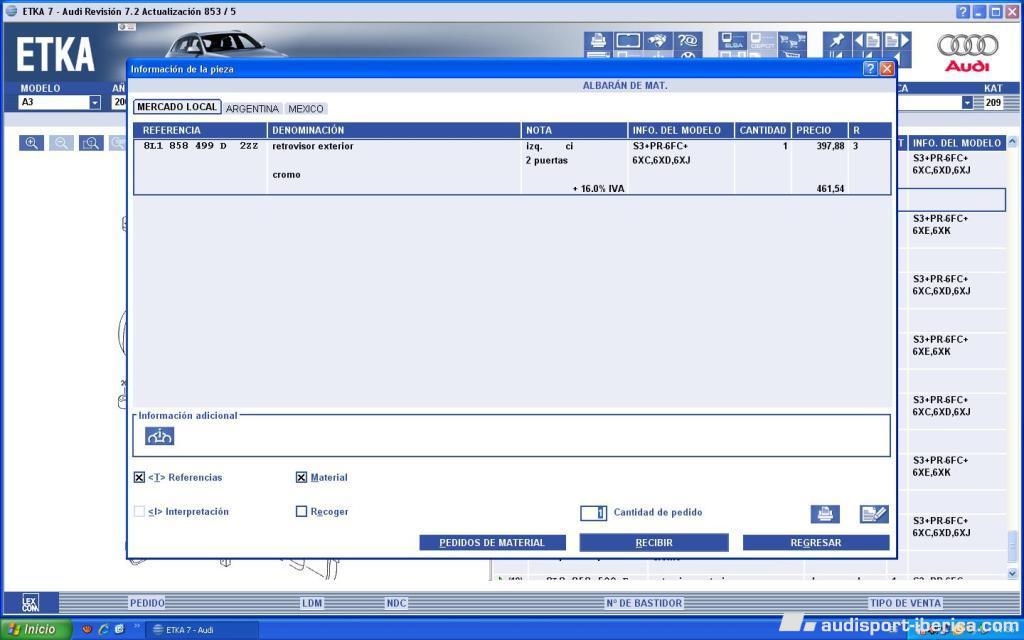1024x640 pixels.
Task: Click the printer icon in the main toolbar
Action: point(598,41)
